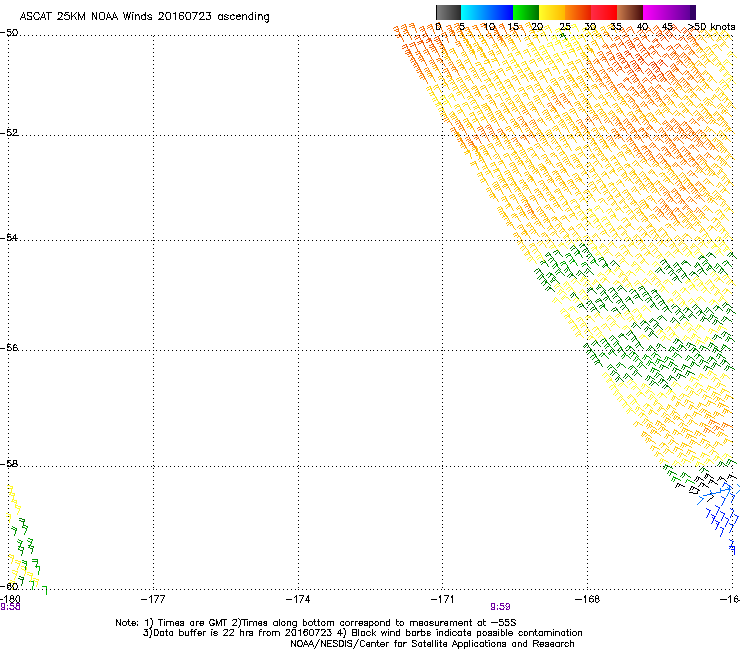
Task: Click the longitude label '-174'
Action: click(298, 599)
